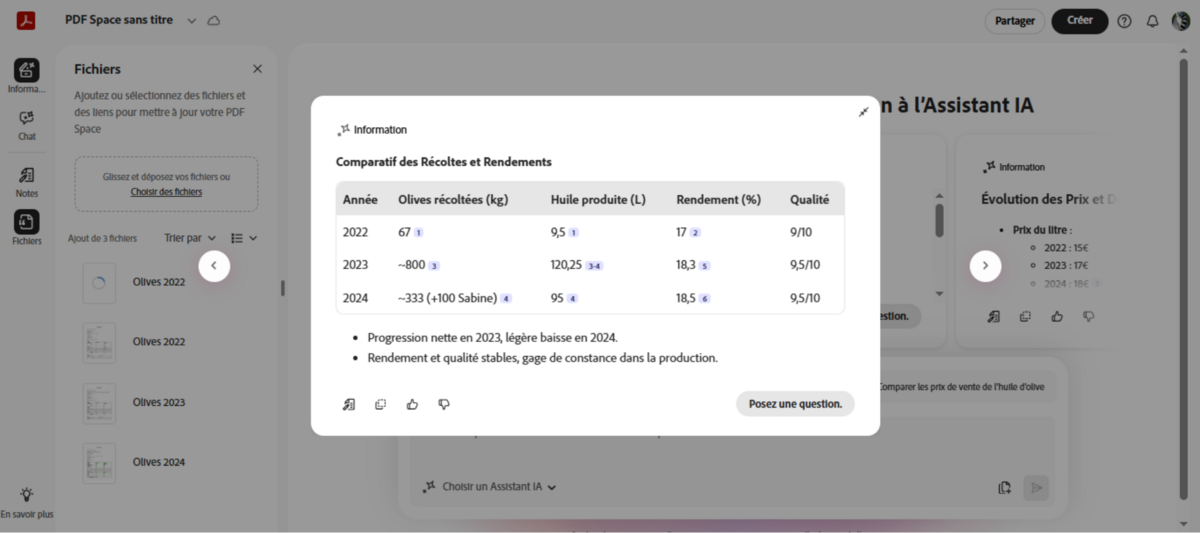Go to next information card

click(x=985, y=266)
